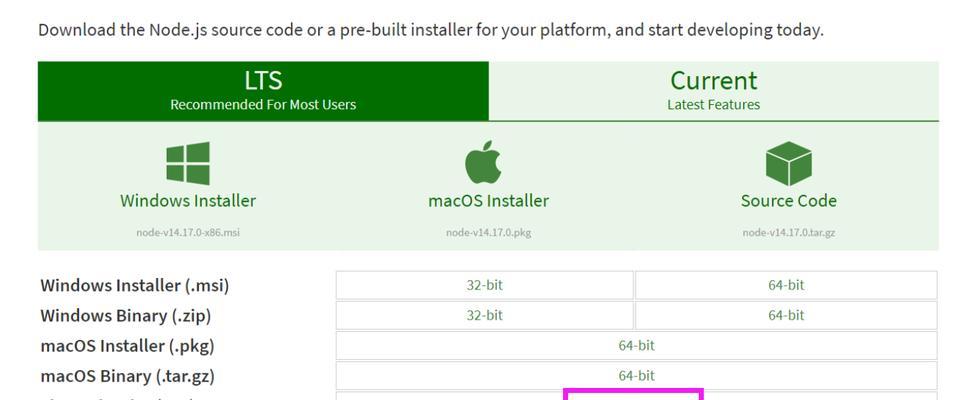Open the green macOS Installer heading link
This screenshot has height=400, width=976.
[489, 201]
